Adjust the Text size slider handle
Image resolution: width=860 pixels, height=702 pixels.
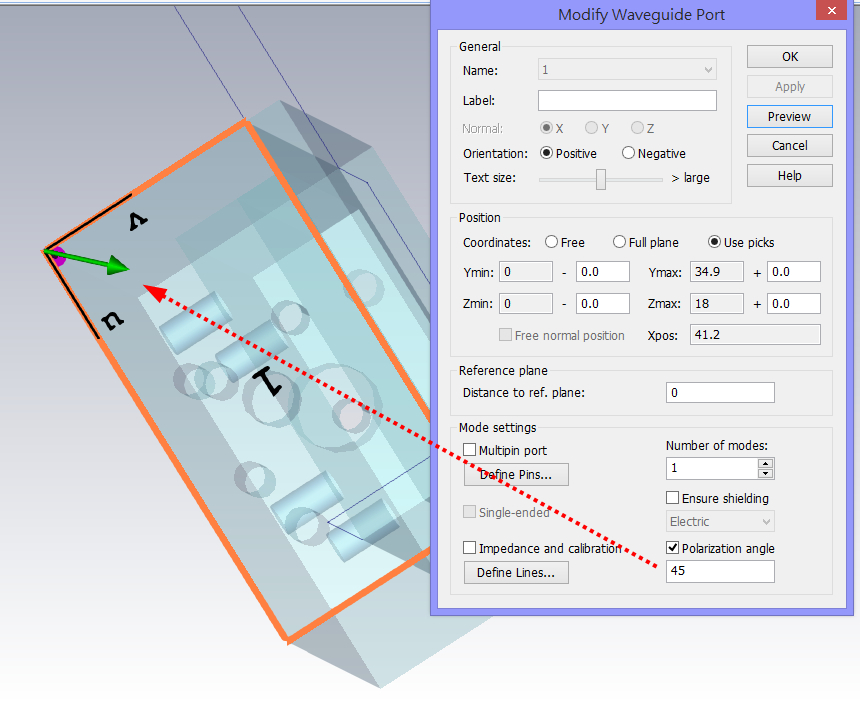(x=601, y=179)
